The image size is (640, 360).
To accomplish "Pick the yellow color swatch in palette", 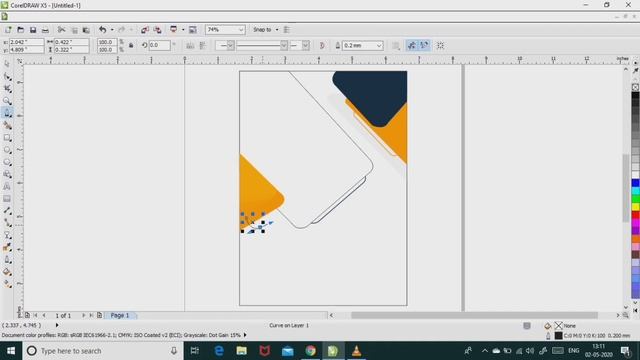I will click(636, 207).
